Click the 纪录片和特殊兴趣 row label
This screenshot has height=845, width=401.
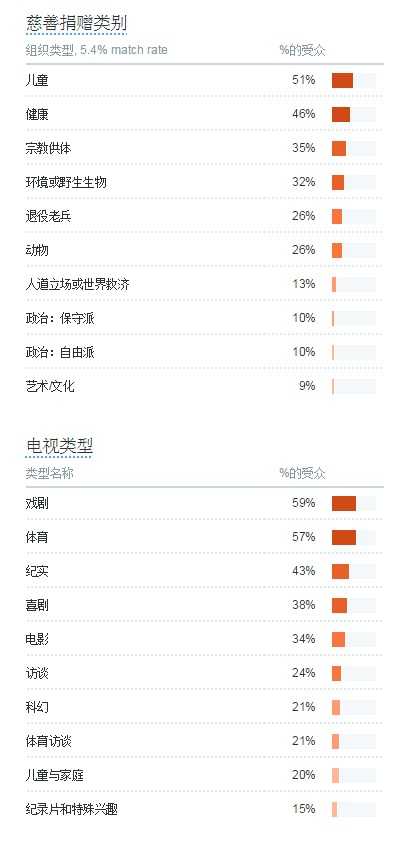click(71, 809)
